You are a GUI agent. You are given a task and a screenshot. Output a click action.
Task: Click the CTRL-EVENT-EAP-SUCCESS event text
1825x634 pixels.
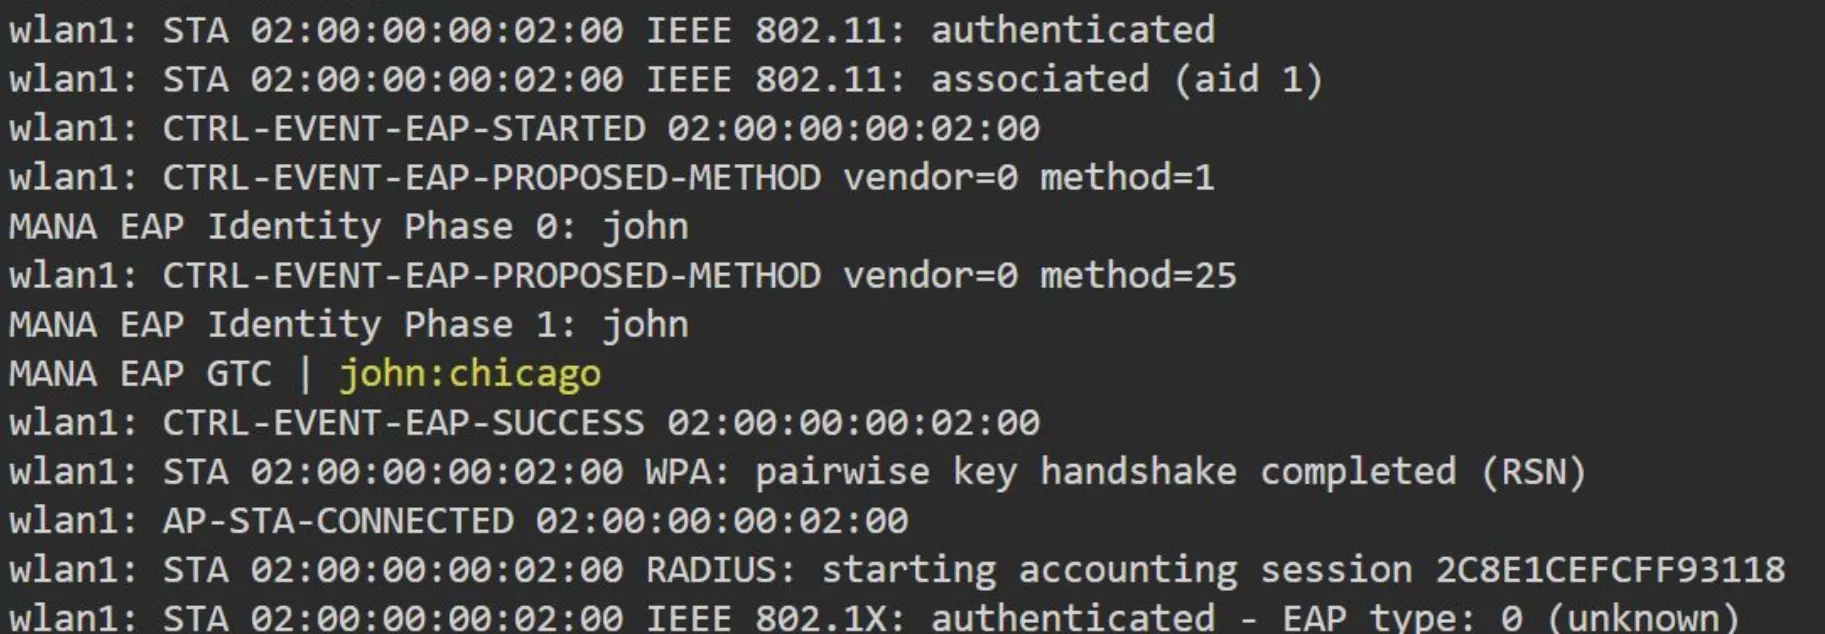[x=404, y=423]
